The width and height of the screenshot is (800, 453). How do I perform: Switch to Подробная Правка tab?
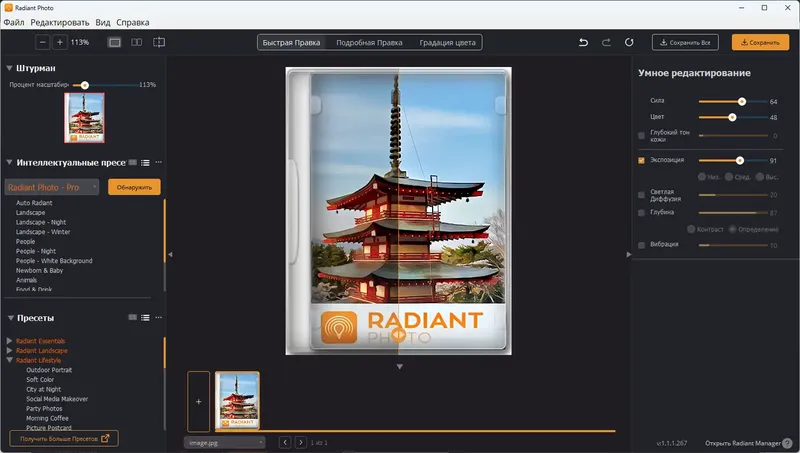[x=369, y=43]
